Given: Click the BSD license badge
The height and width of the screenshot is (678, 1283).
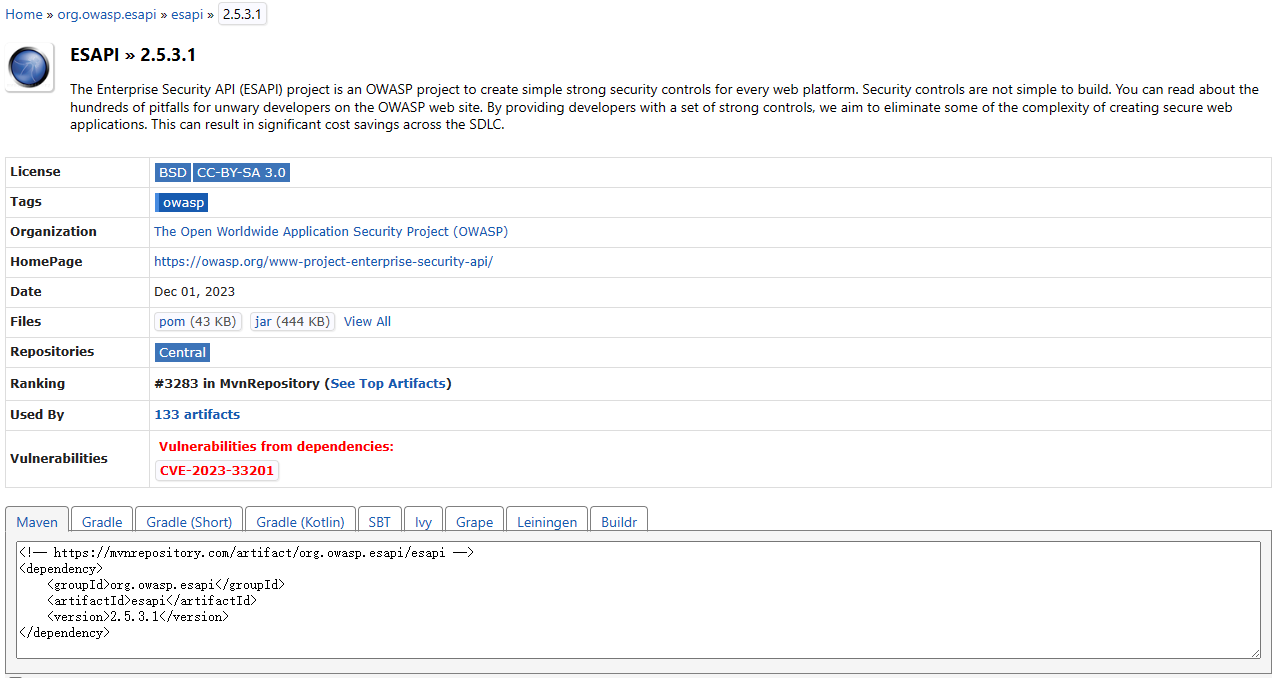Looking at the screenshot, I should click(x=172, y=172).
